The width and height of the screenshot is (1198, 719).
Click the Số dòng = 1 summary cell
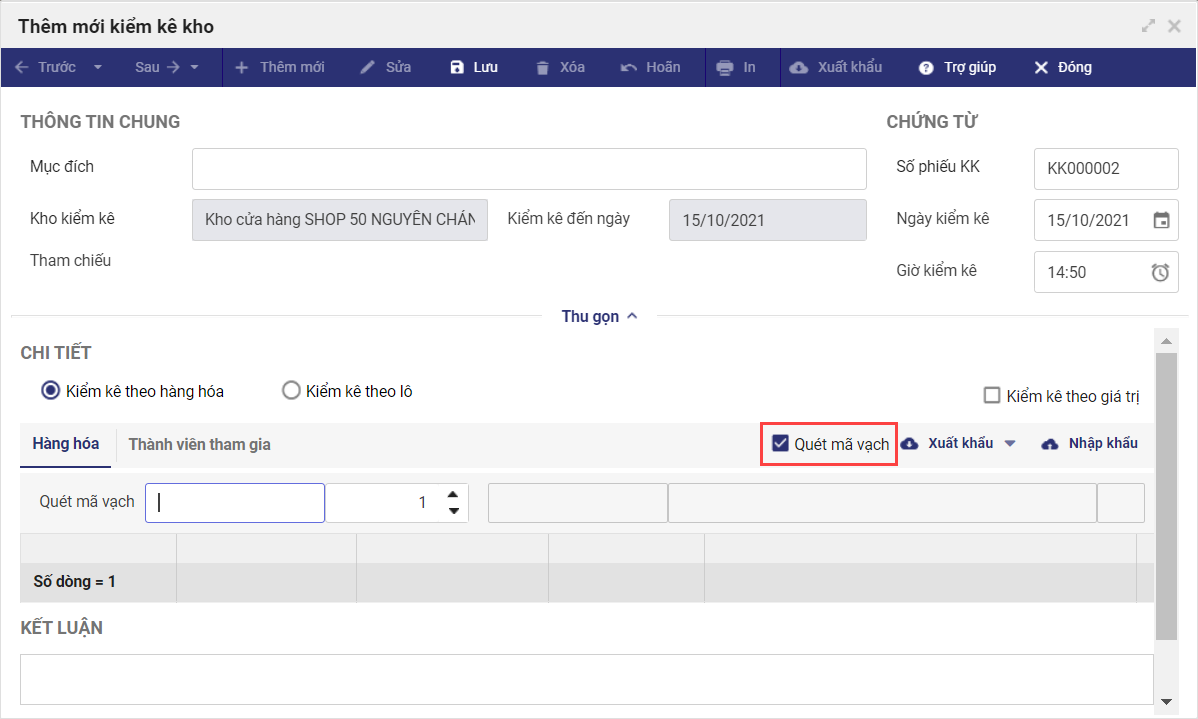click(x=98, y=582)
